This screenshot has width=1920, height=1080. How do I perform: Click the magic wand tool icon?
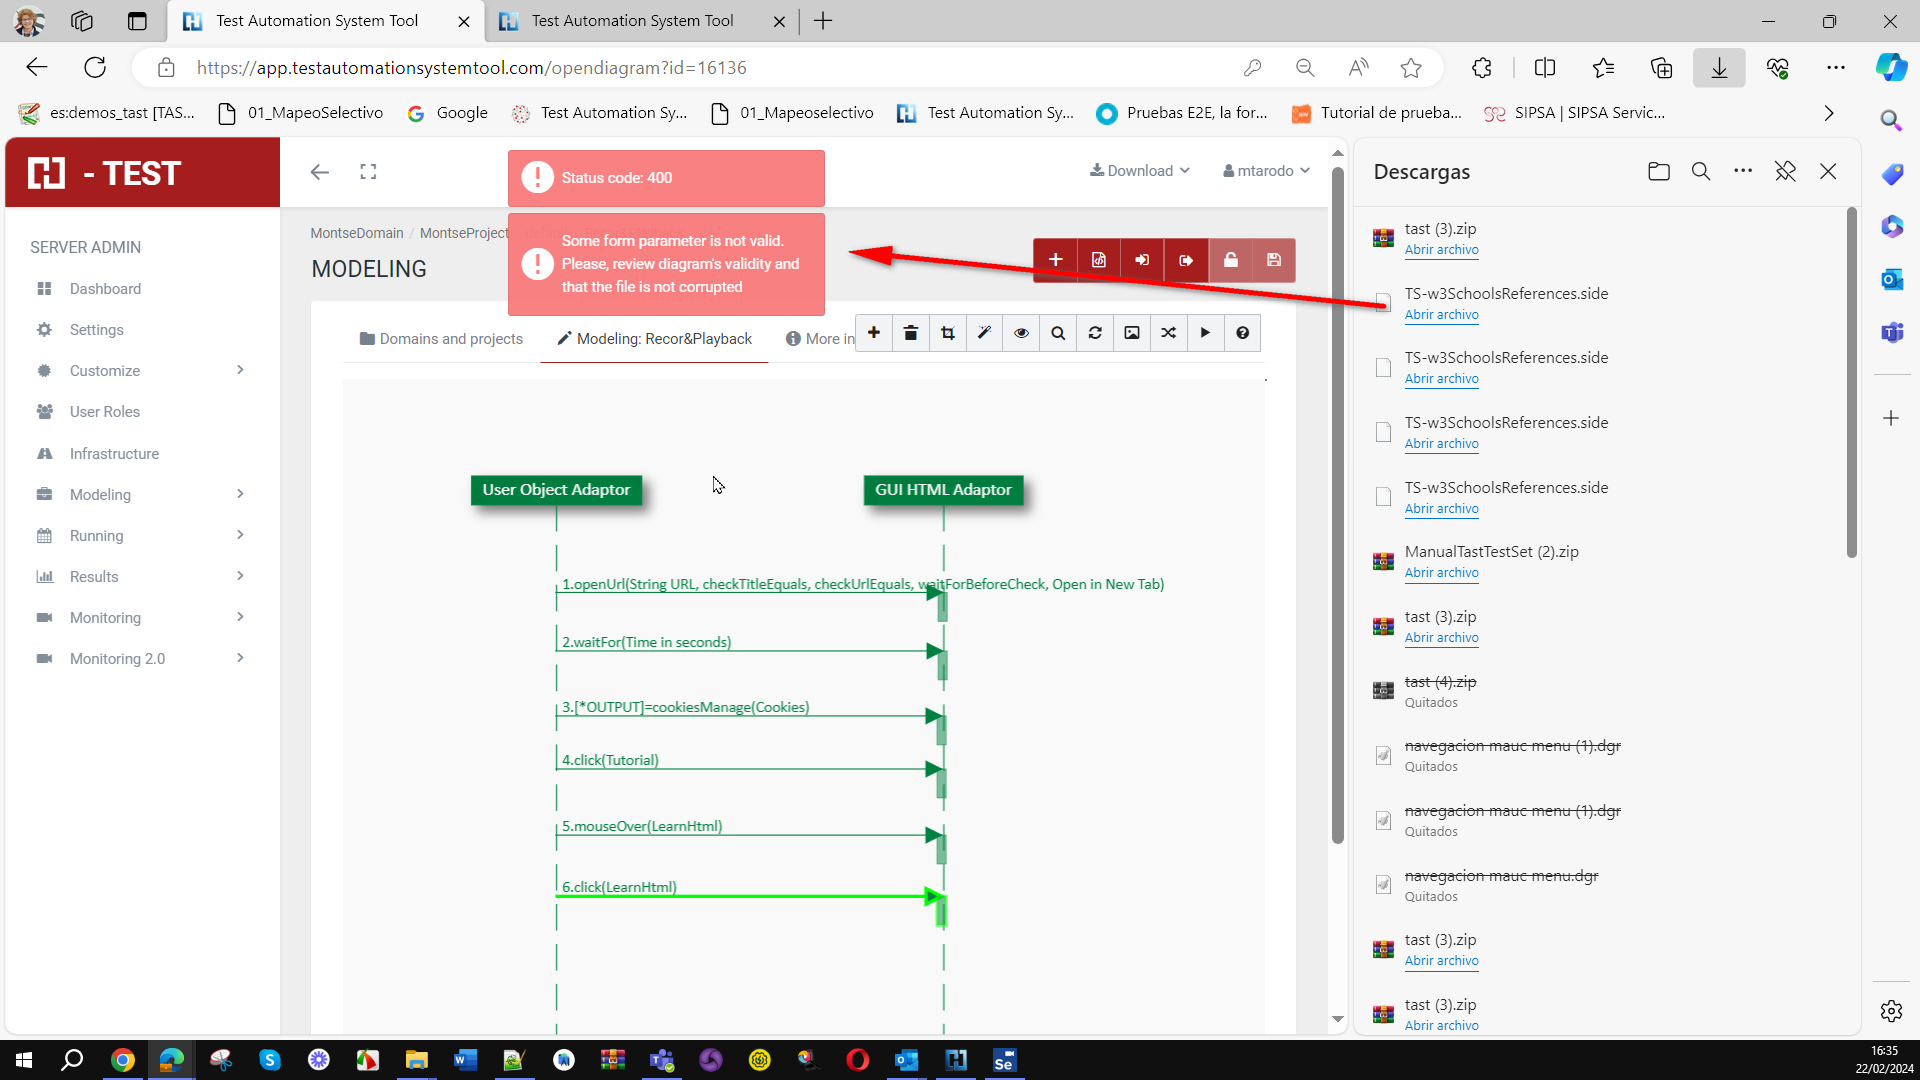(x=984, y=333)
